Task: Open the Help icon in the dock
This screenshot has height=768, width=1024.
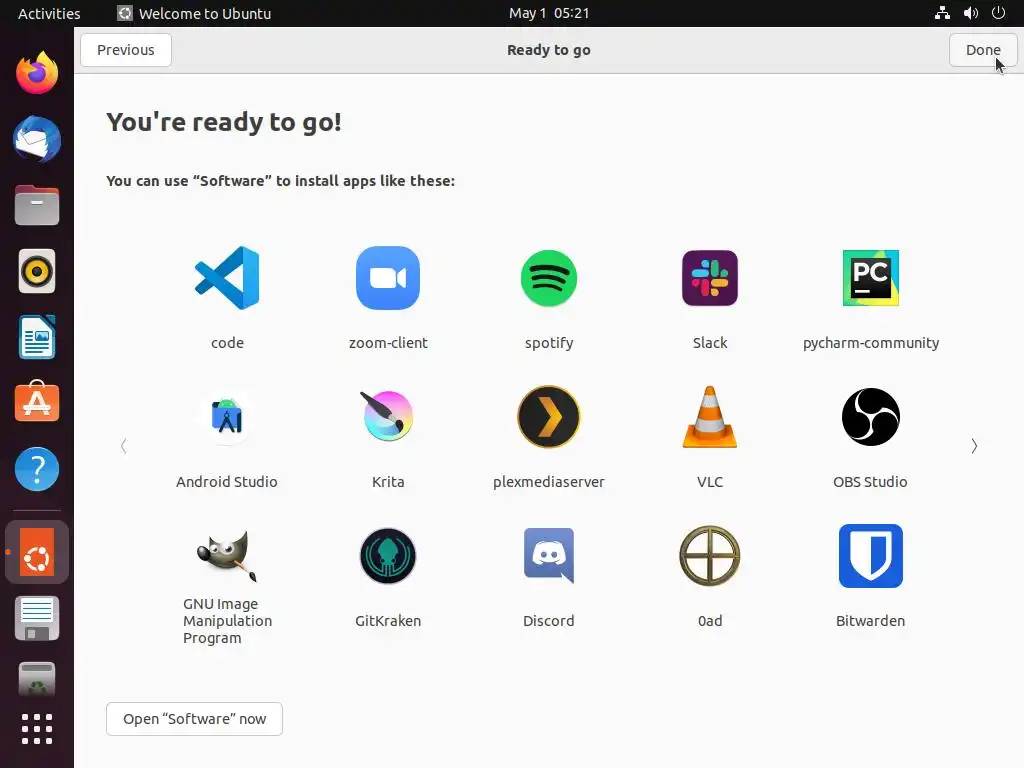Action: point(37,469)
